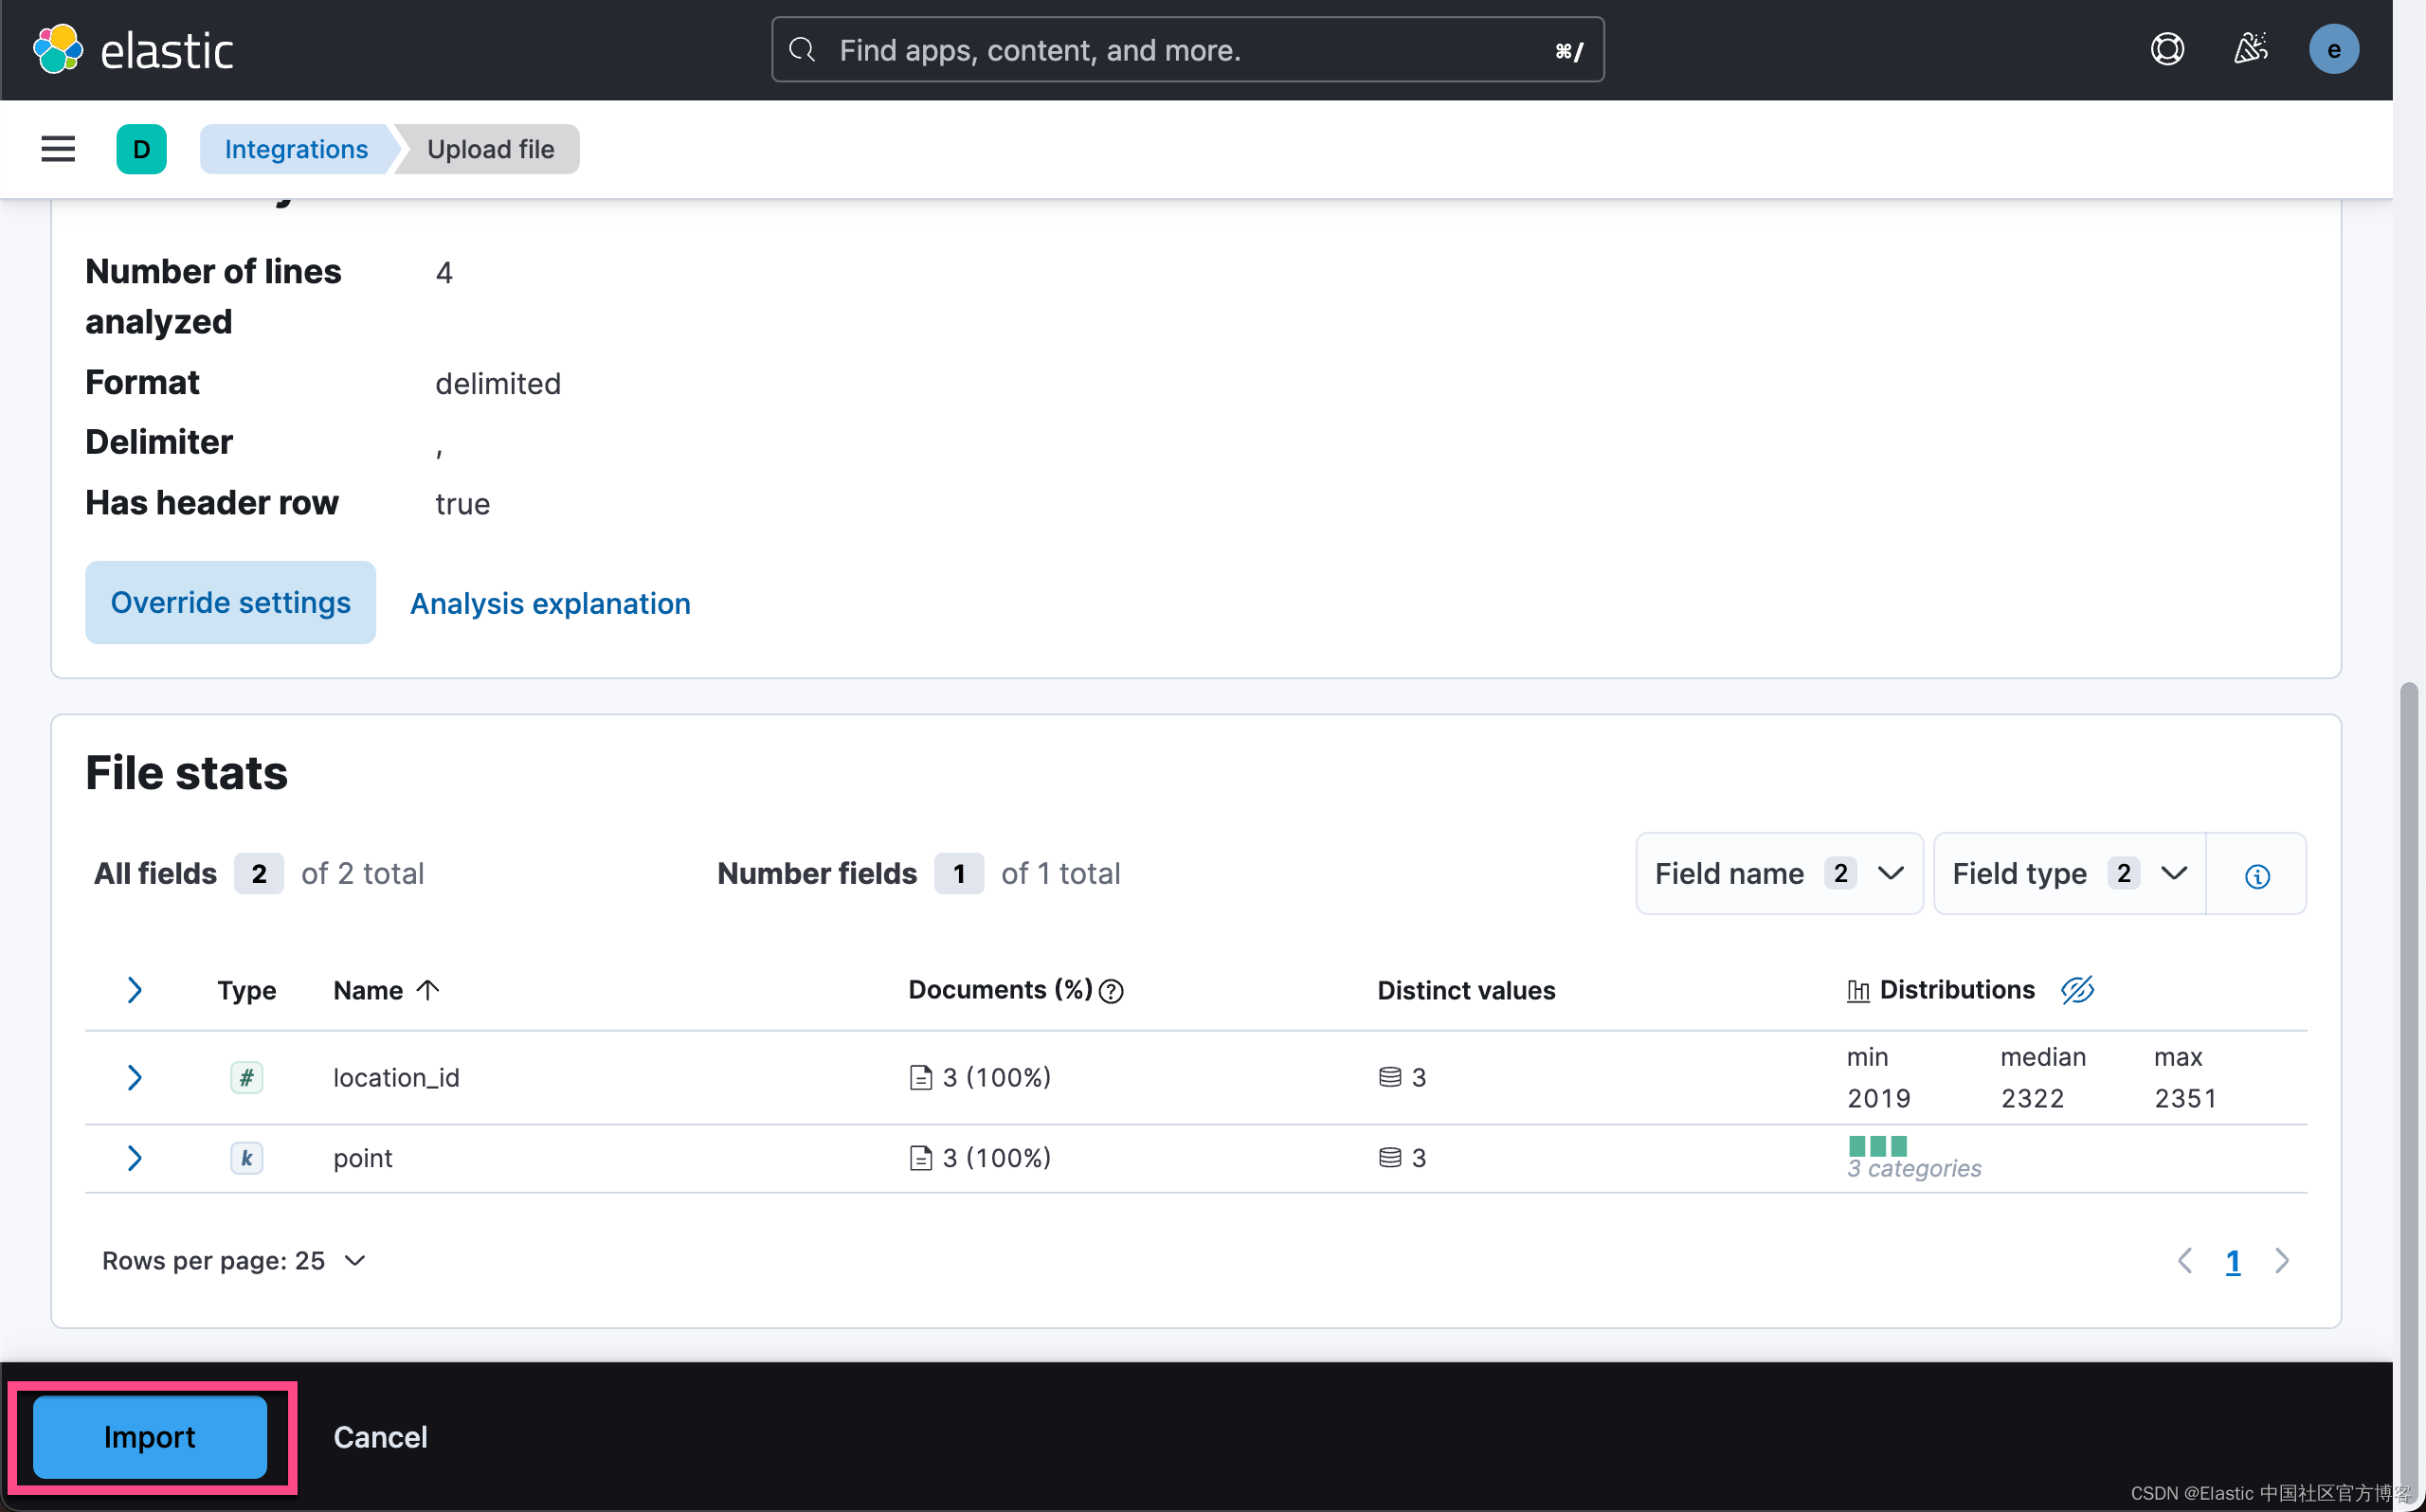Open the Field type filter dropdown

click(x=2066, y=873)
